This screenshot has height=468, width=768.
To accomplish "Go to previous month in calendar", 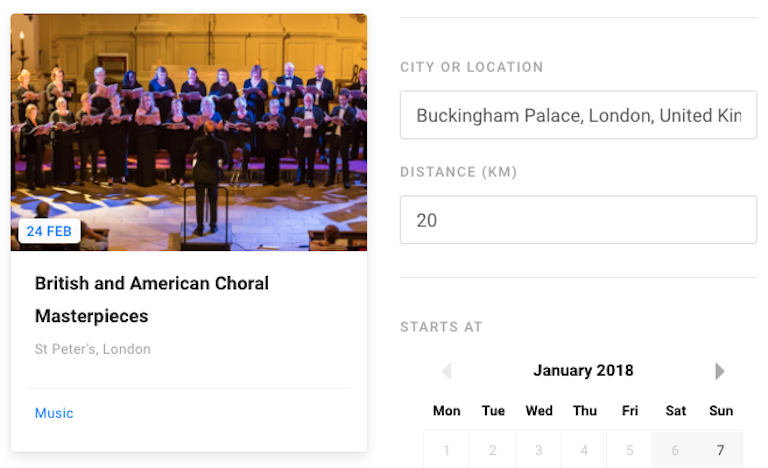I will [446, 371].
